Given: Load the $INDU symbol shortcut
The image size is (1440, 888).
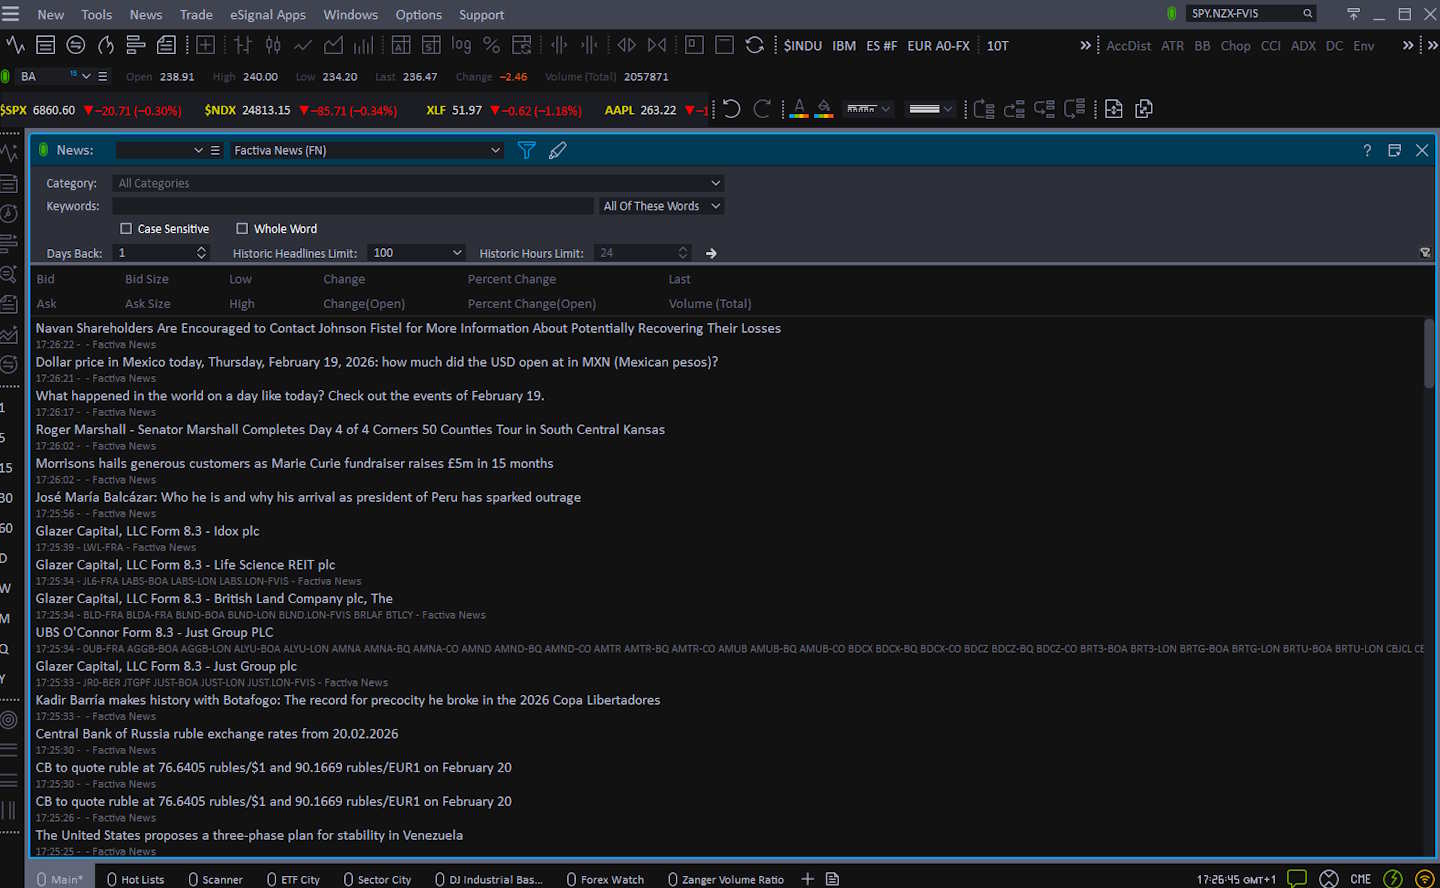Looking at the screenshot, I should pyautogui.click(x=803, y=46).
